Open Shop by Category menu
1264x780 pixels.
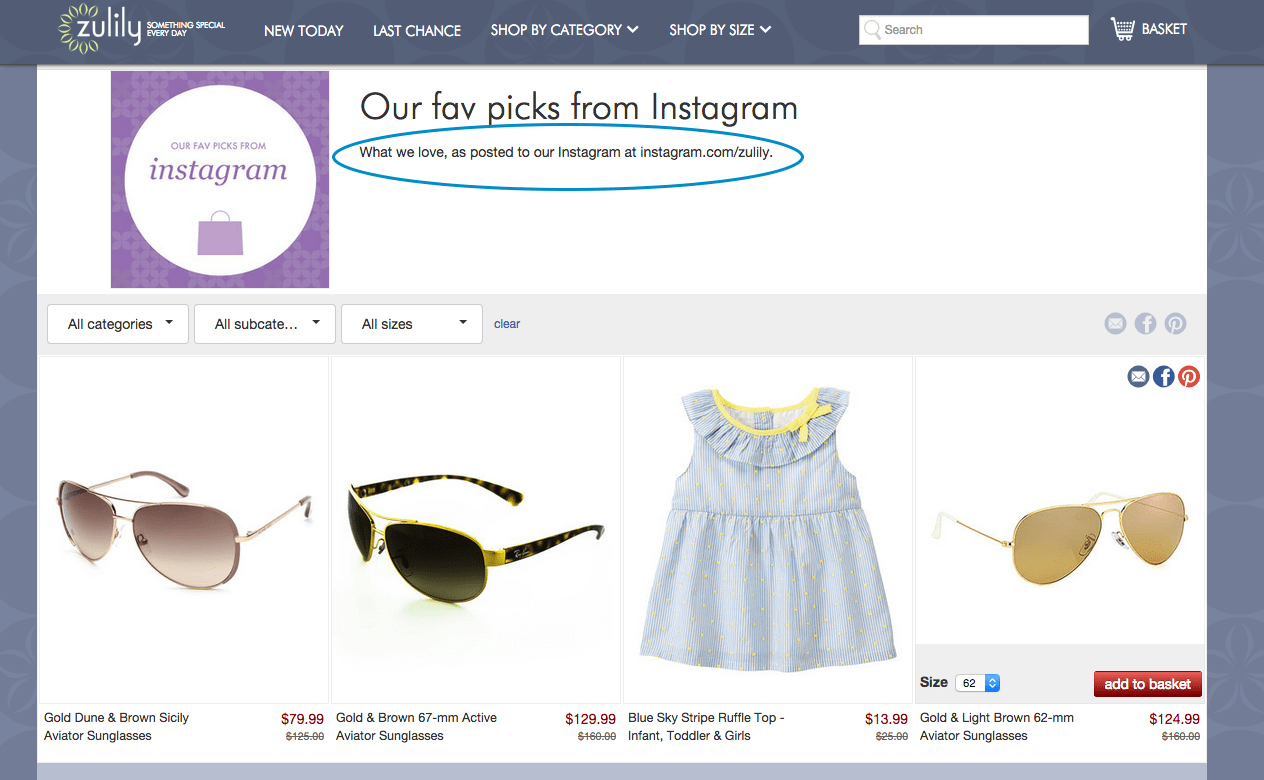(x=564, y=30)
